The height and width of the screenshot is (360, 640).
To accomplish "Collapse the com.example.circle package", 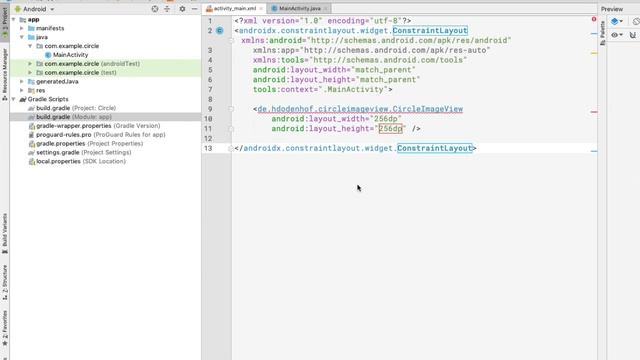I will (30, 46).
